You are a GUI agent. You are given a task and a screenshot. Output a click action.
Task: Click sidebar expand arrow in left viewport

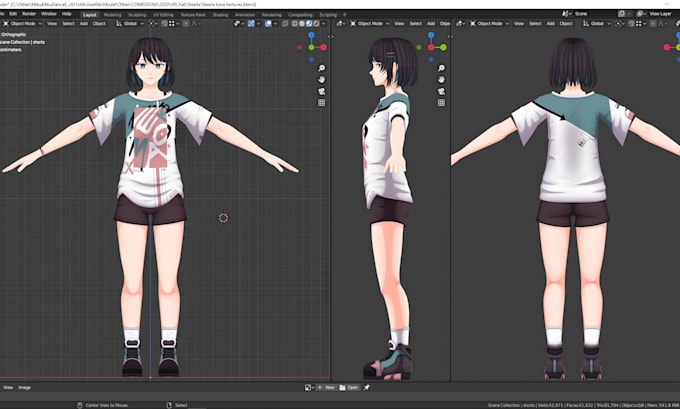330,36
